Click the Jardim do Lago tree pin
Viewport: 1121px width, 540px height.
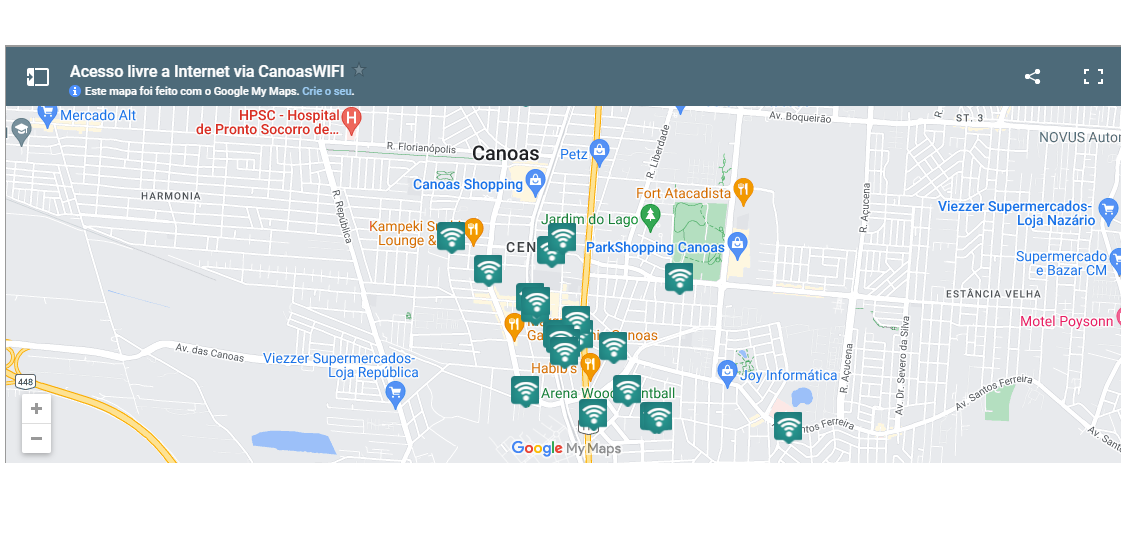[x=651, y=215]
